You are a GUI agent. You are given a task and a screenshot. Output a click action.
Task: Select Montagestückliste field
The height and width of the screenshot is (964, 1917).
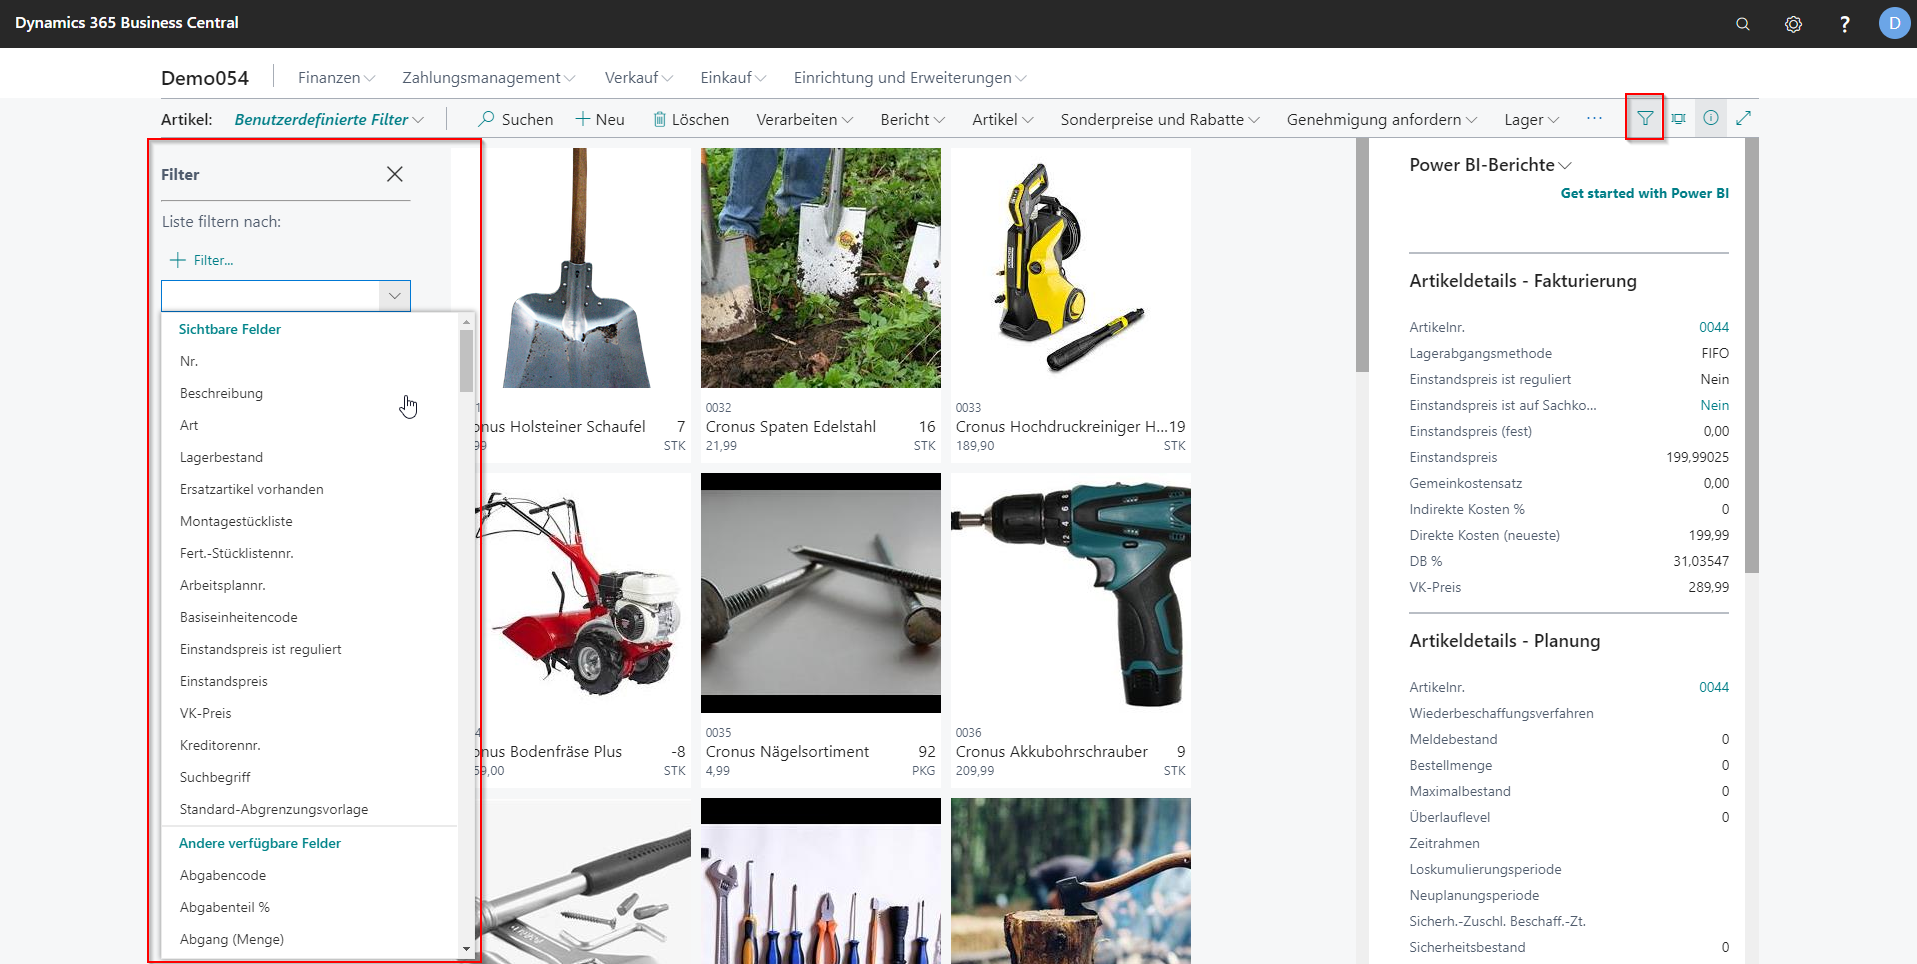pyautogui.click(x=311, y=521)
